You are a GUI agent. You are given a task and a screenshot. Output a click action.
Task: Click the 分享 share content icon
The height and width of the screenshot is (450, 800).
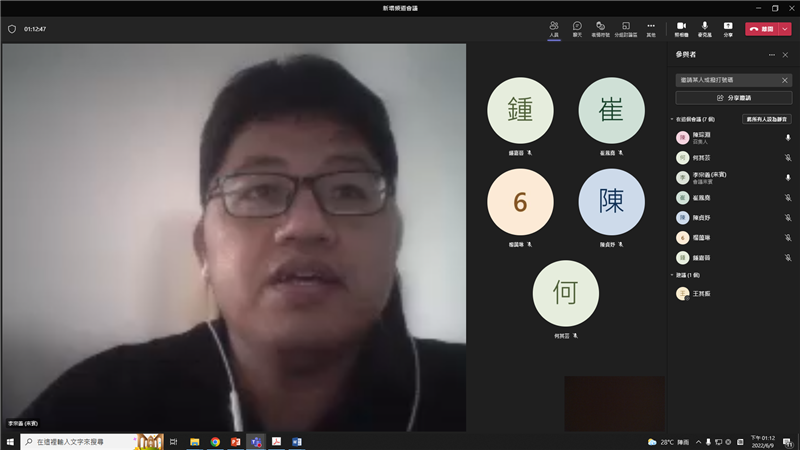(728, 28)
